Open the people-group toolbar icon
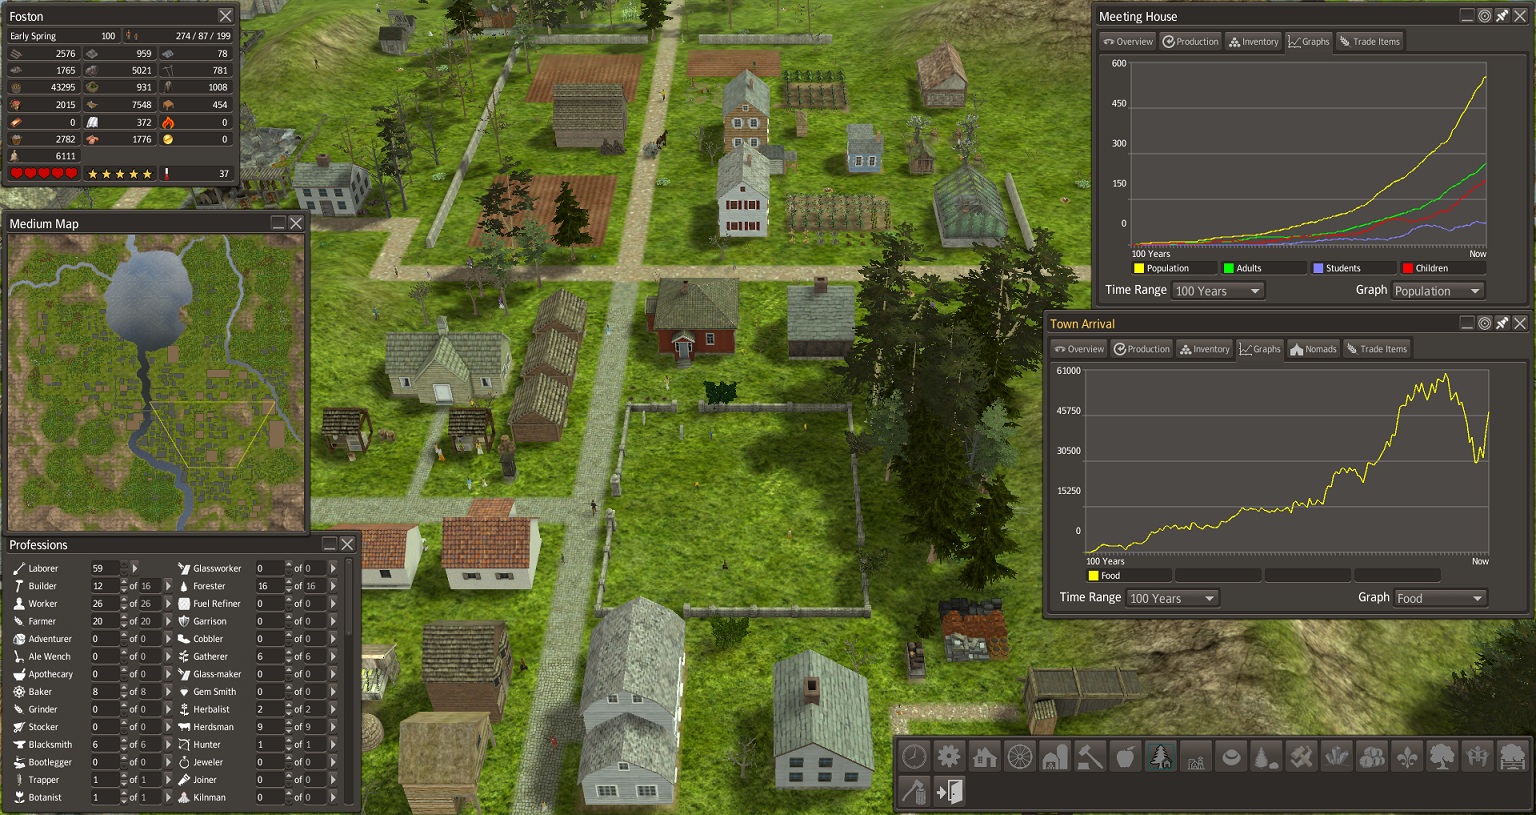 coord(1477,756)
